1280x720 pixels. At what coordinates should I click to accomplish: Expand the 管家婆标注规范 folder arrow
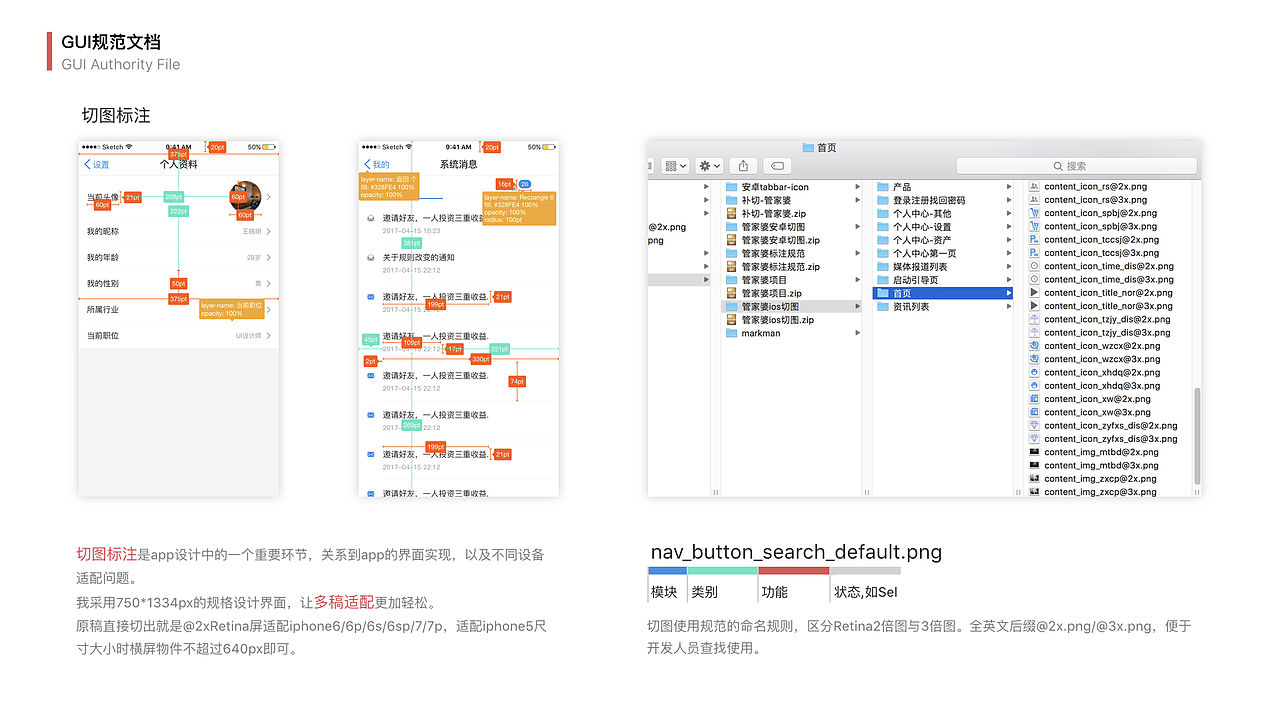857,254
